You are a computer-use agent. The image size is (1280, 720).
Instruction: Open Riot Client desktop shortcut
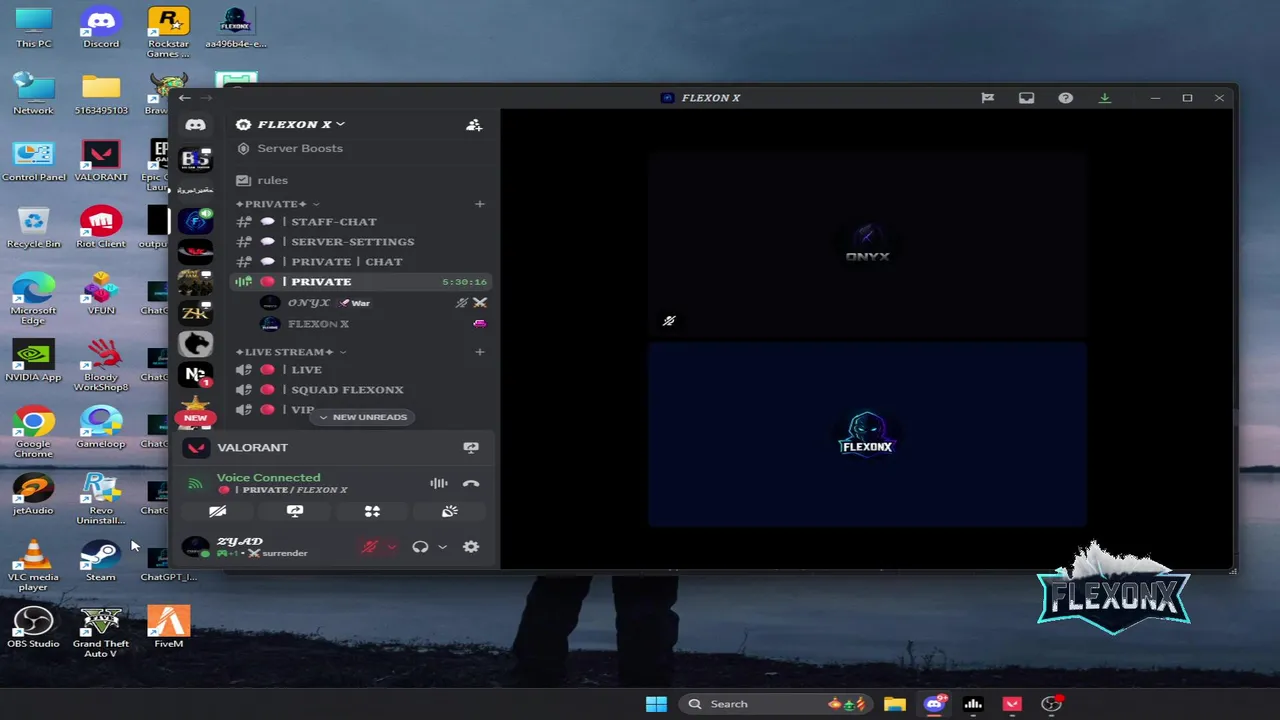(x=100, y=227)
